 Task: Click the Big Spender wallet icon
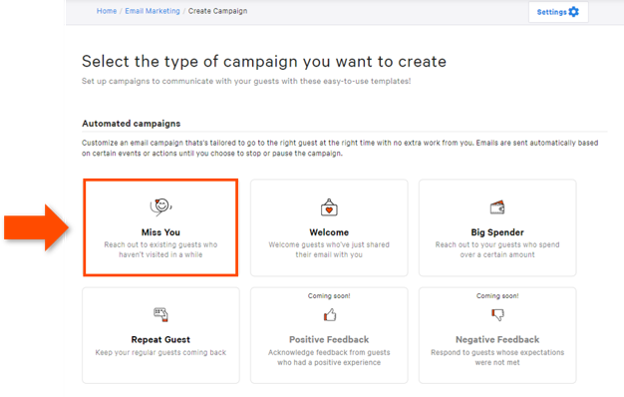(497, 207)
